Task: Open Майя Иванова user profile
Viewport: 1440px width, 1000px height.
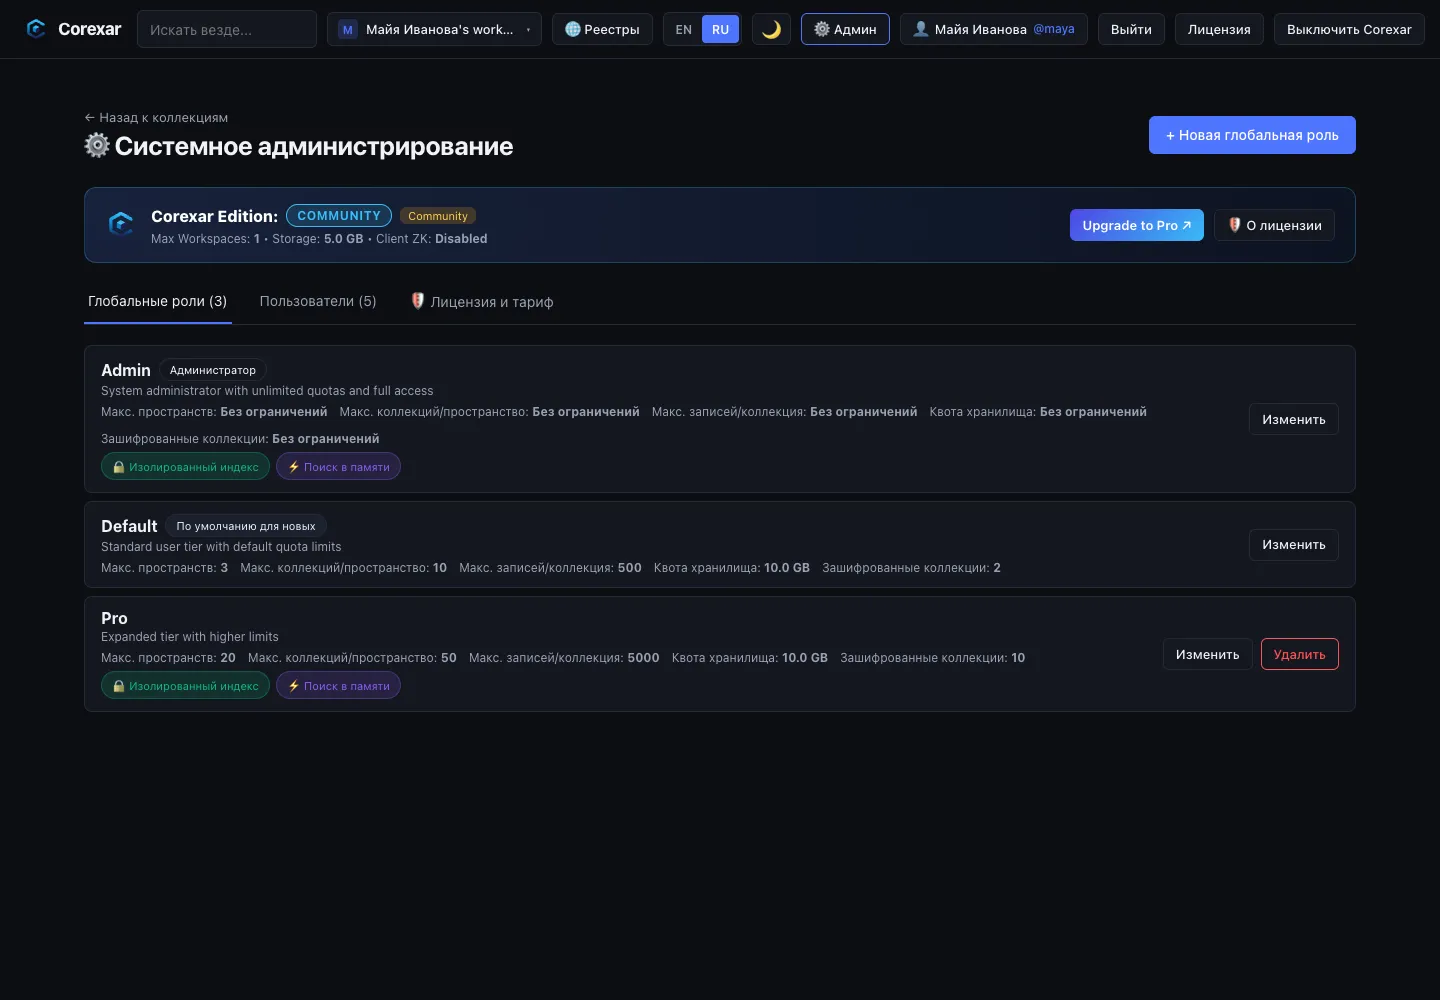Action: click(x=994, y=29)
